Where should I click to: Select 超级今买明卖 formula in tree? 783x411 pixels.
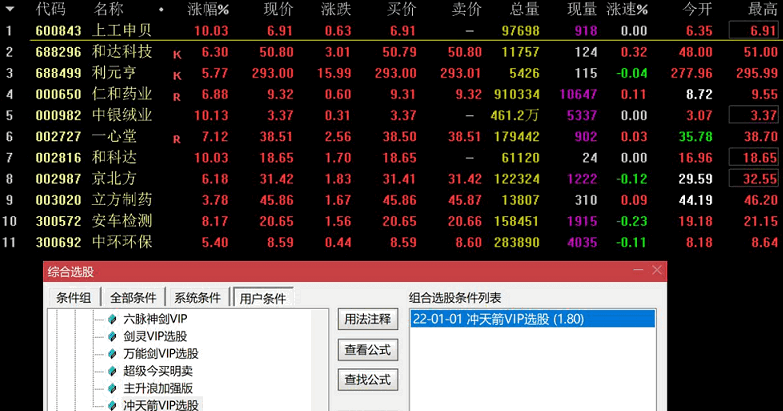[x=158, y=371]
